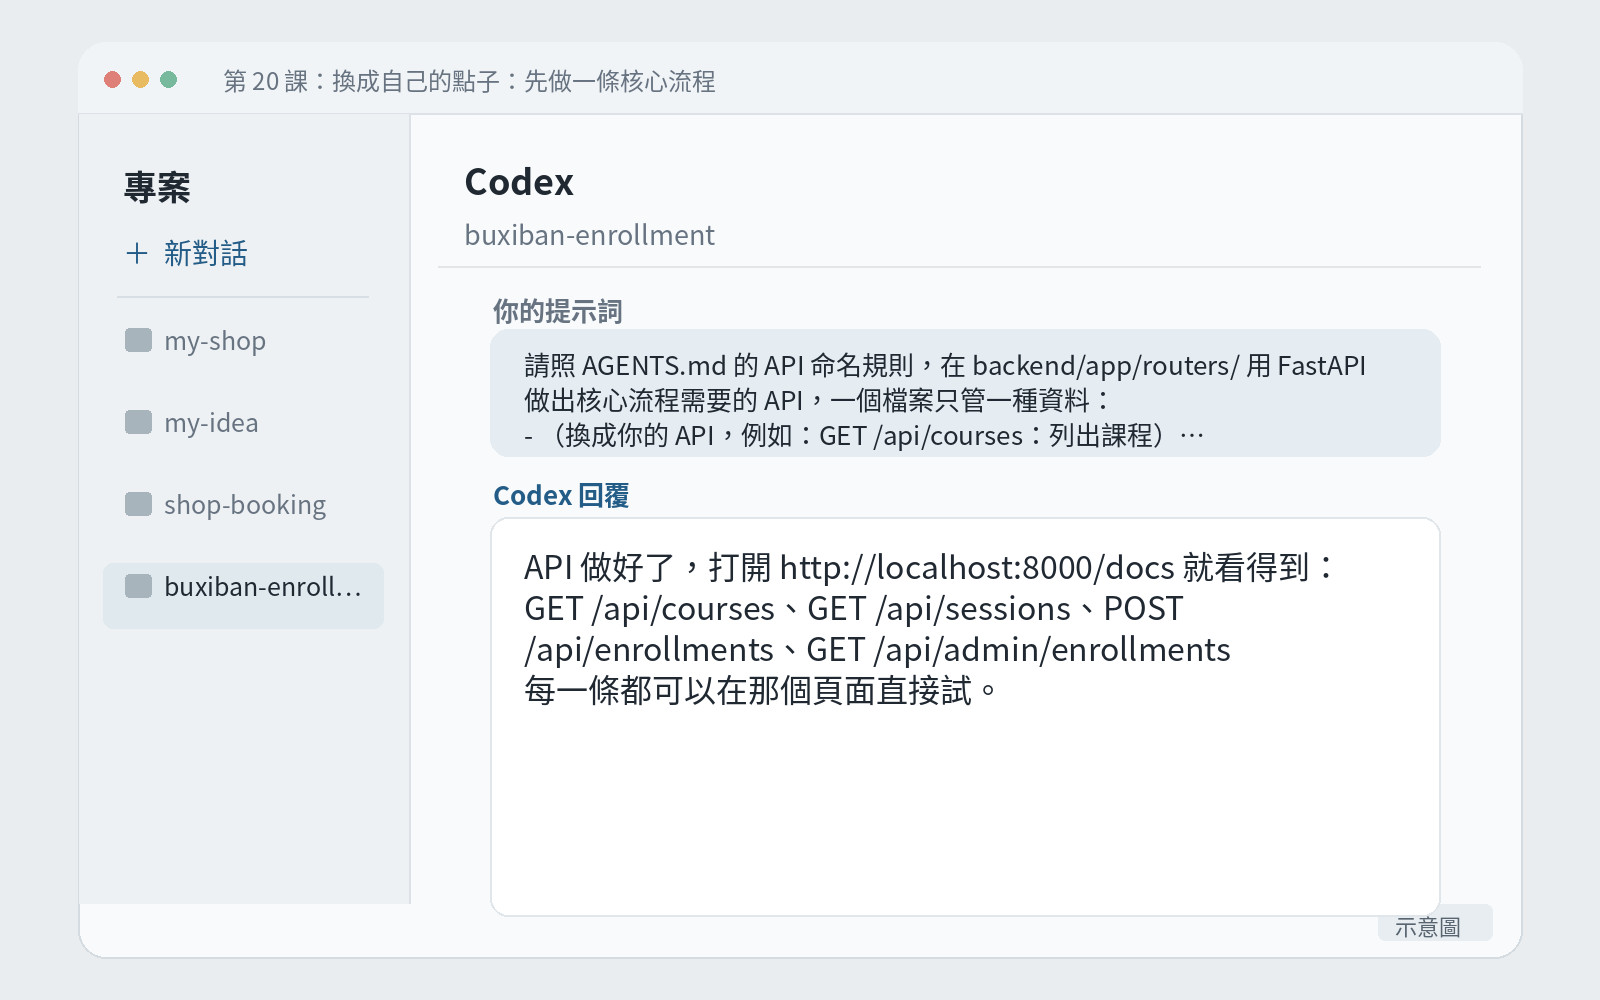The height and width of the screenshot is (1000, 1600).
Task: Click the plus icon beside 新對話
Action: pos(137,254)
